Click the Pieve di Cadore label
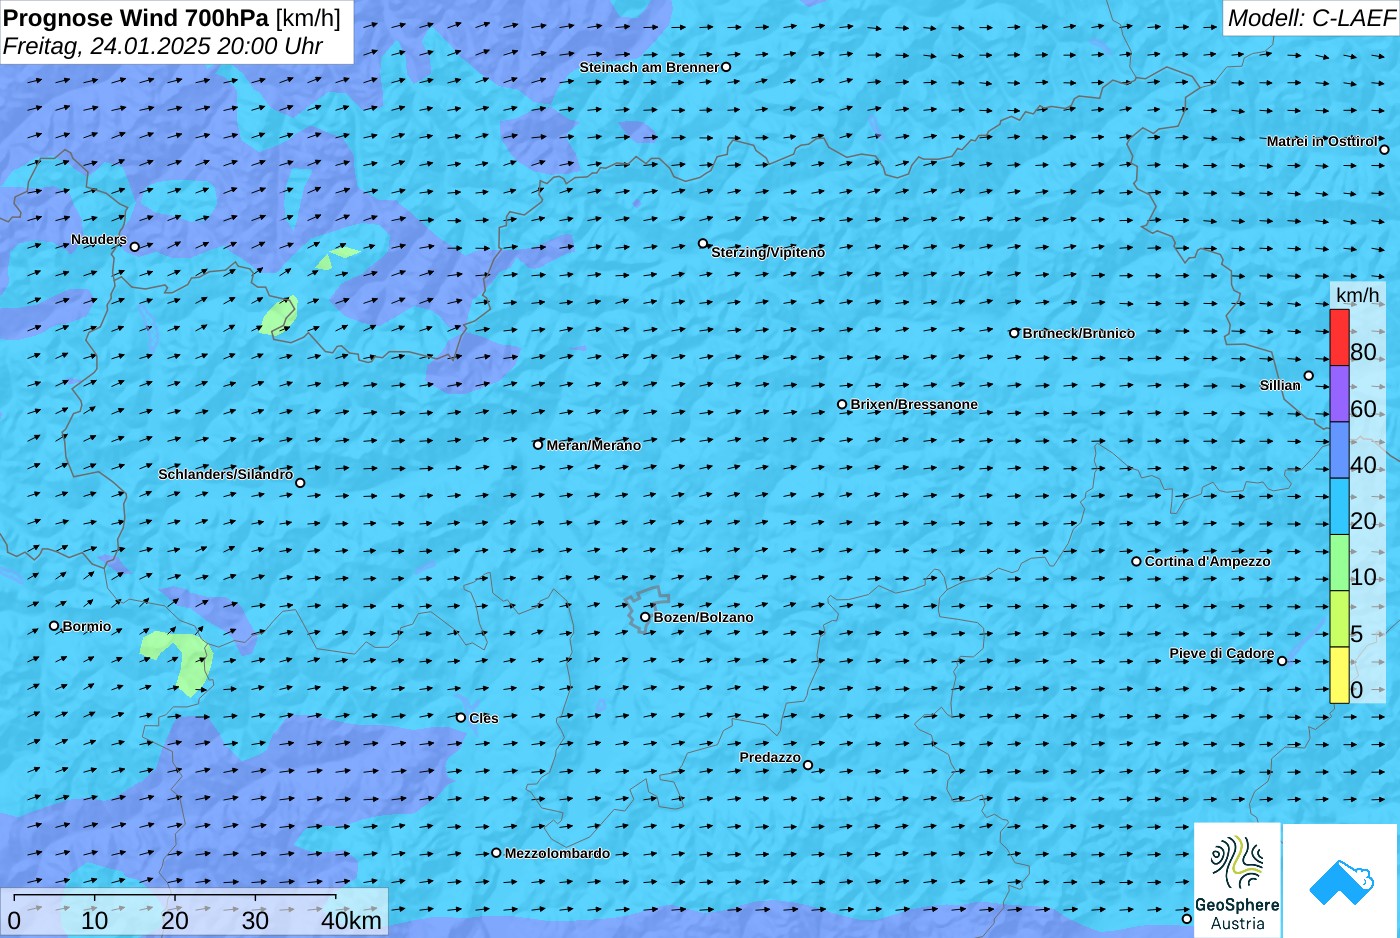This screenshot has width=1400, height=938. (x=1222, y=653)
